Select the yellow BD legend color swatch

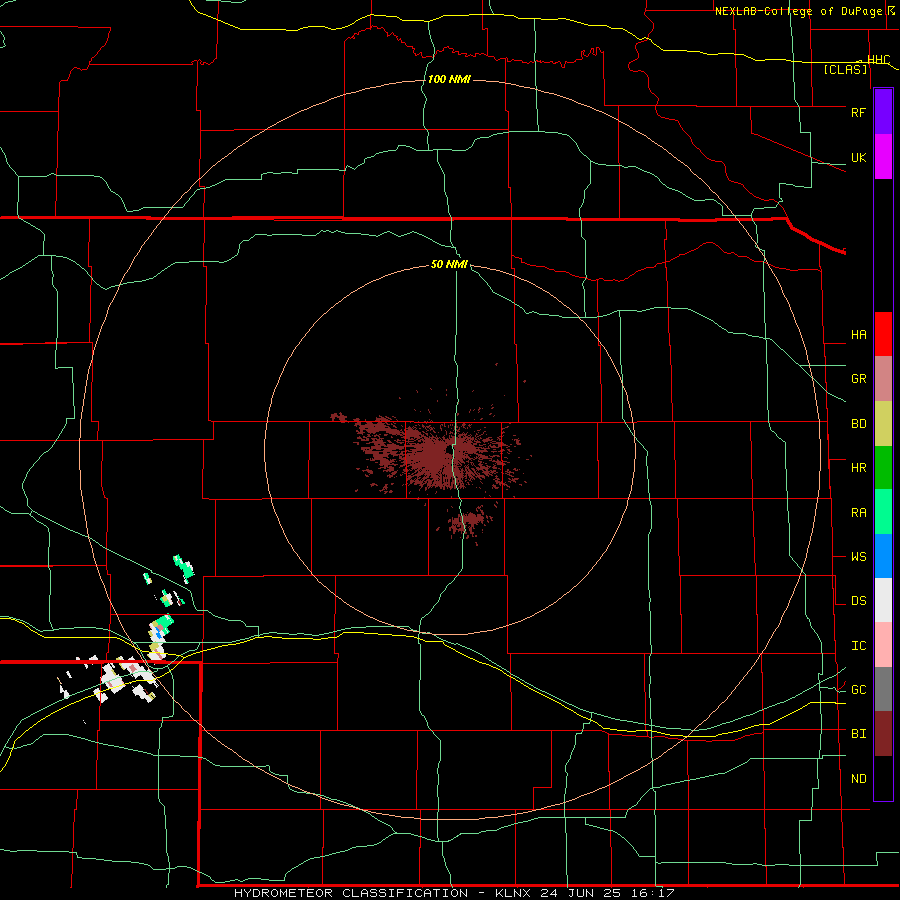[x=883, y=424]
